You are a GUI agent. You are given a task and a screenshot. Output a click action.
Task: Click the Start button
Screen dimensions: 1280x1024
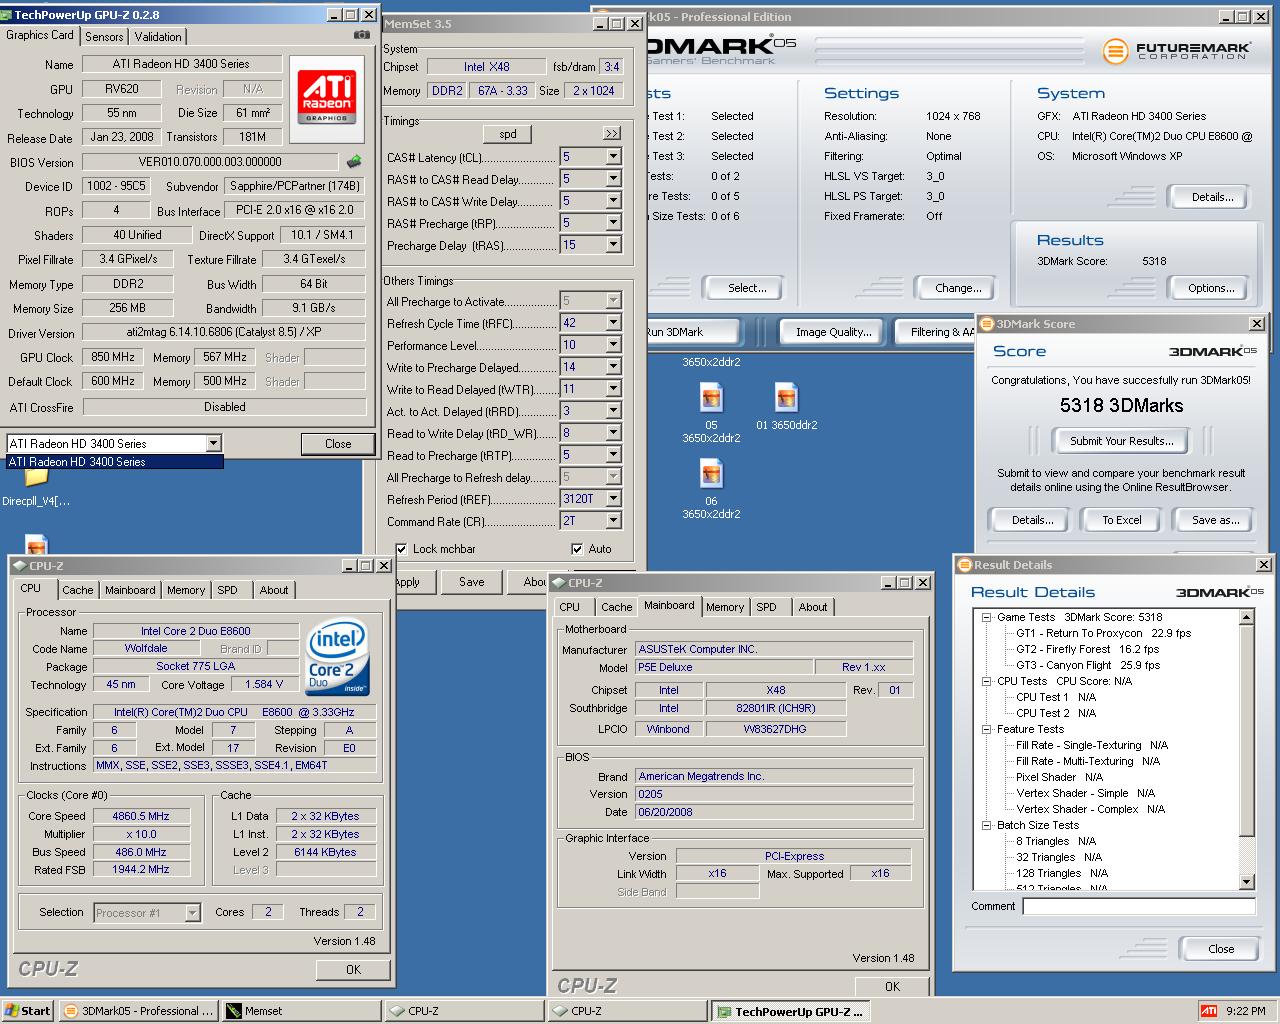(x=28, y=1011)
